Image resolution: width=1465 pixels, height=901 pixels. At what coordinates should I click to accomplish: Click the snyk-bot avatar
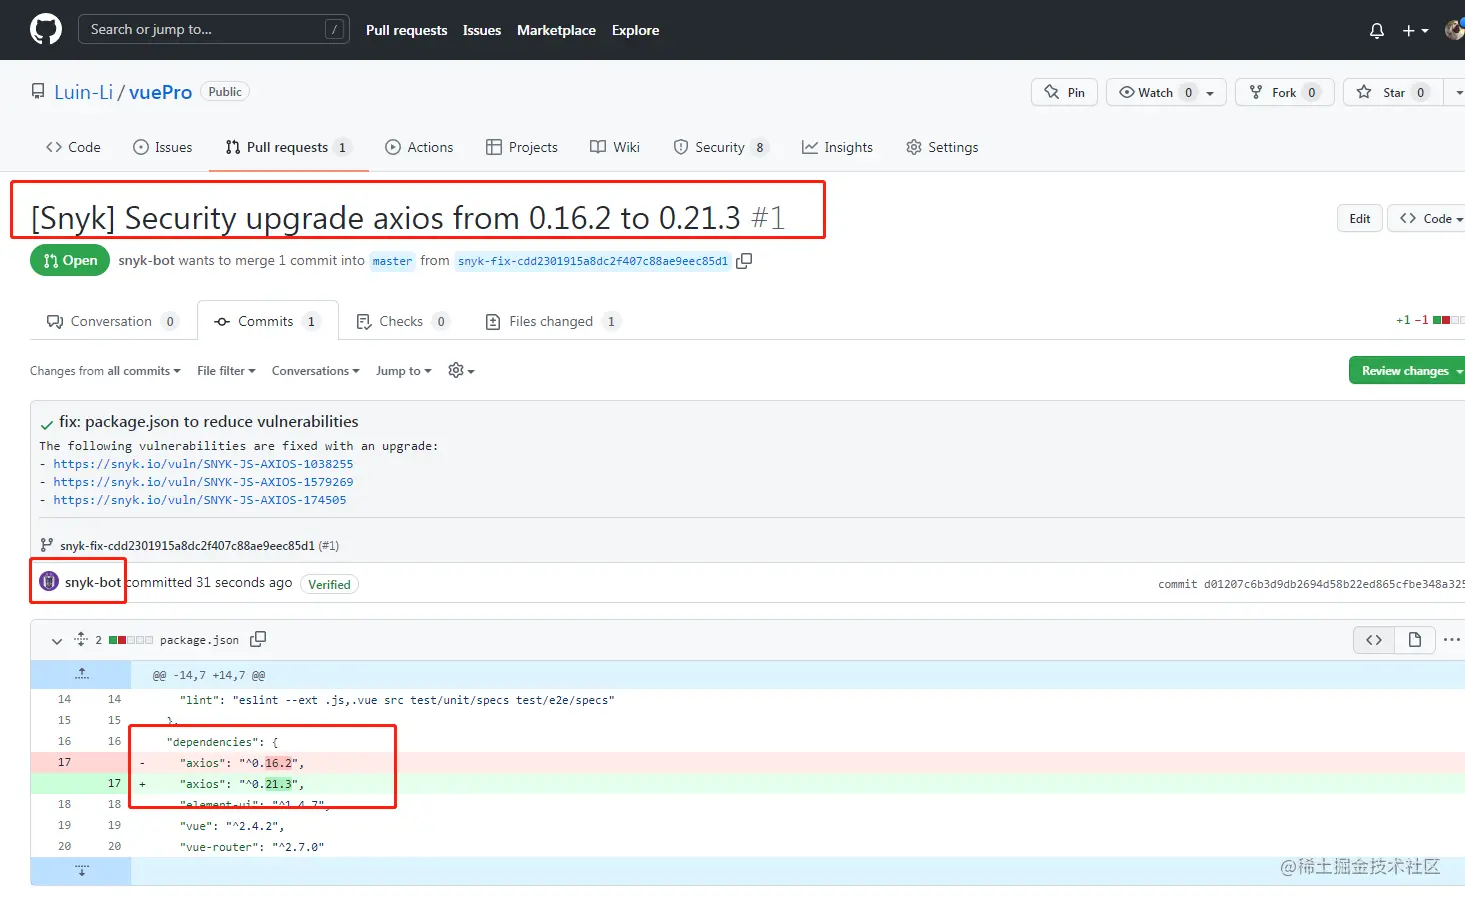point(49,581)
